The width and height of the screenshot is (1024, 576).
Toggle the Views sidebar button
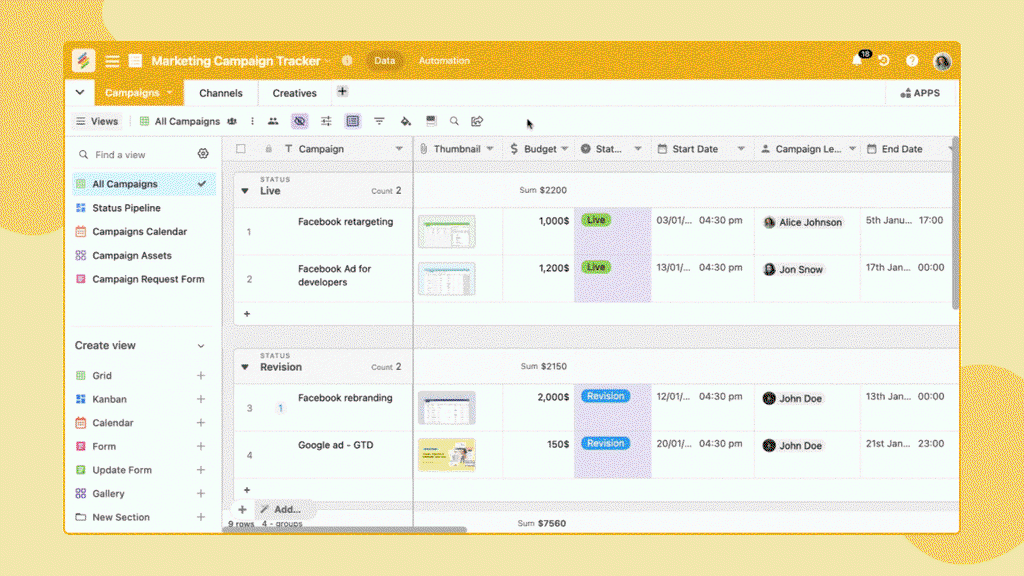click(97, 121)
